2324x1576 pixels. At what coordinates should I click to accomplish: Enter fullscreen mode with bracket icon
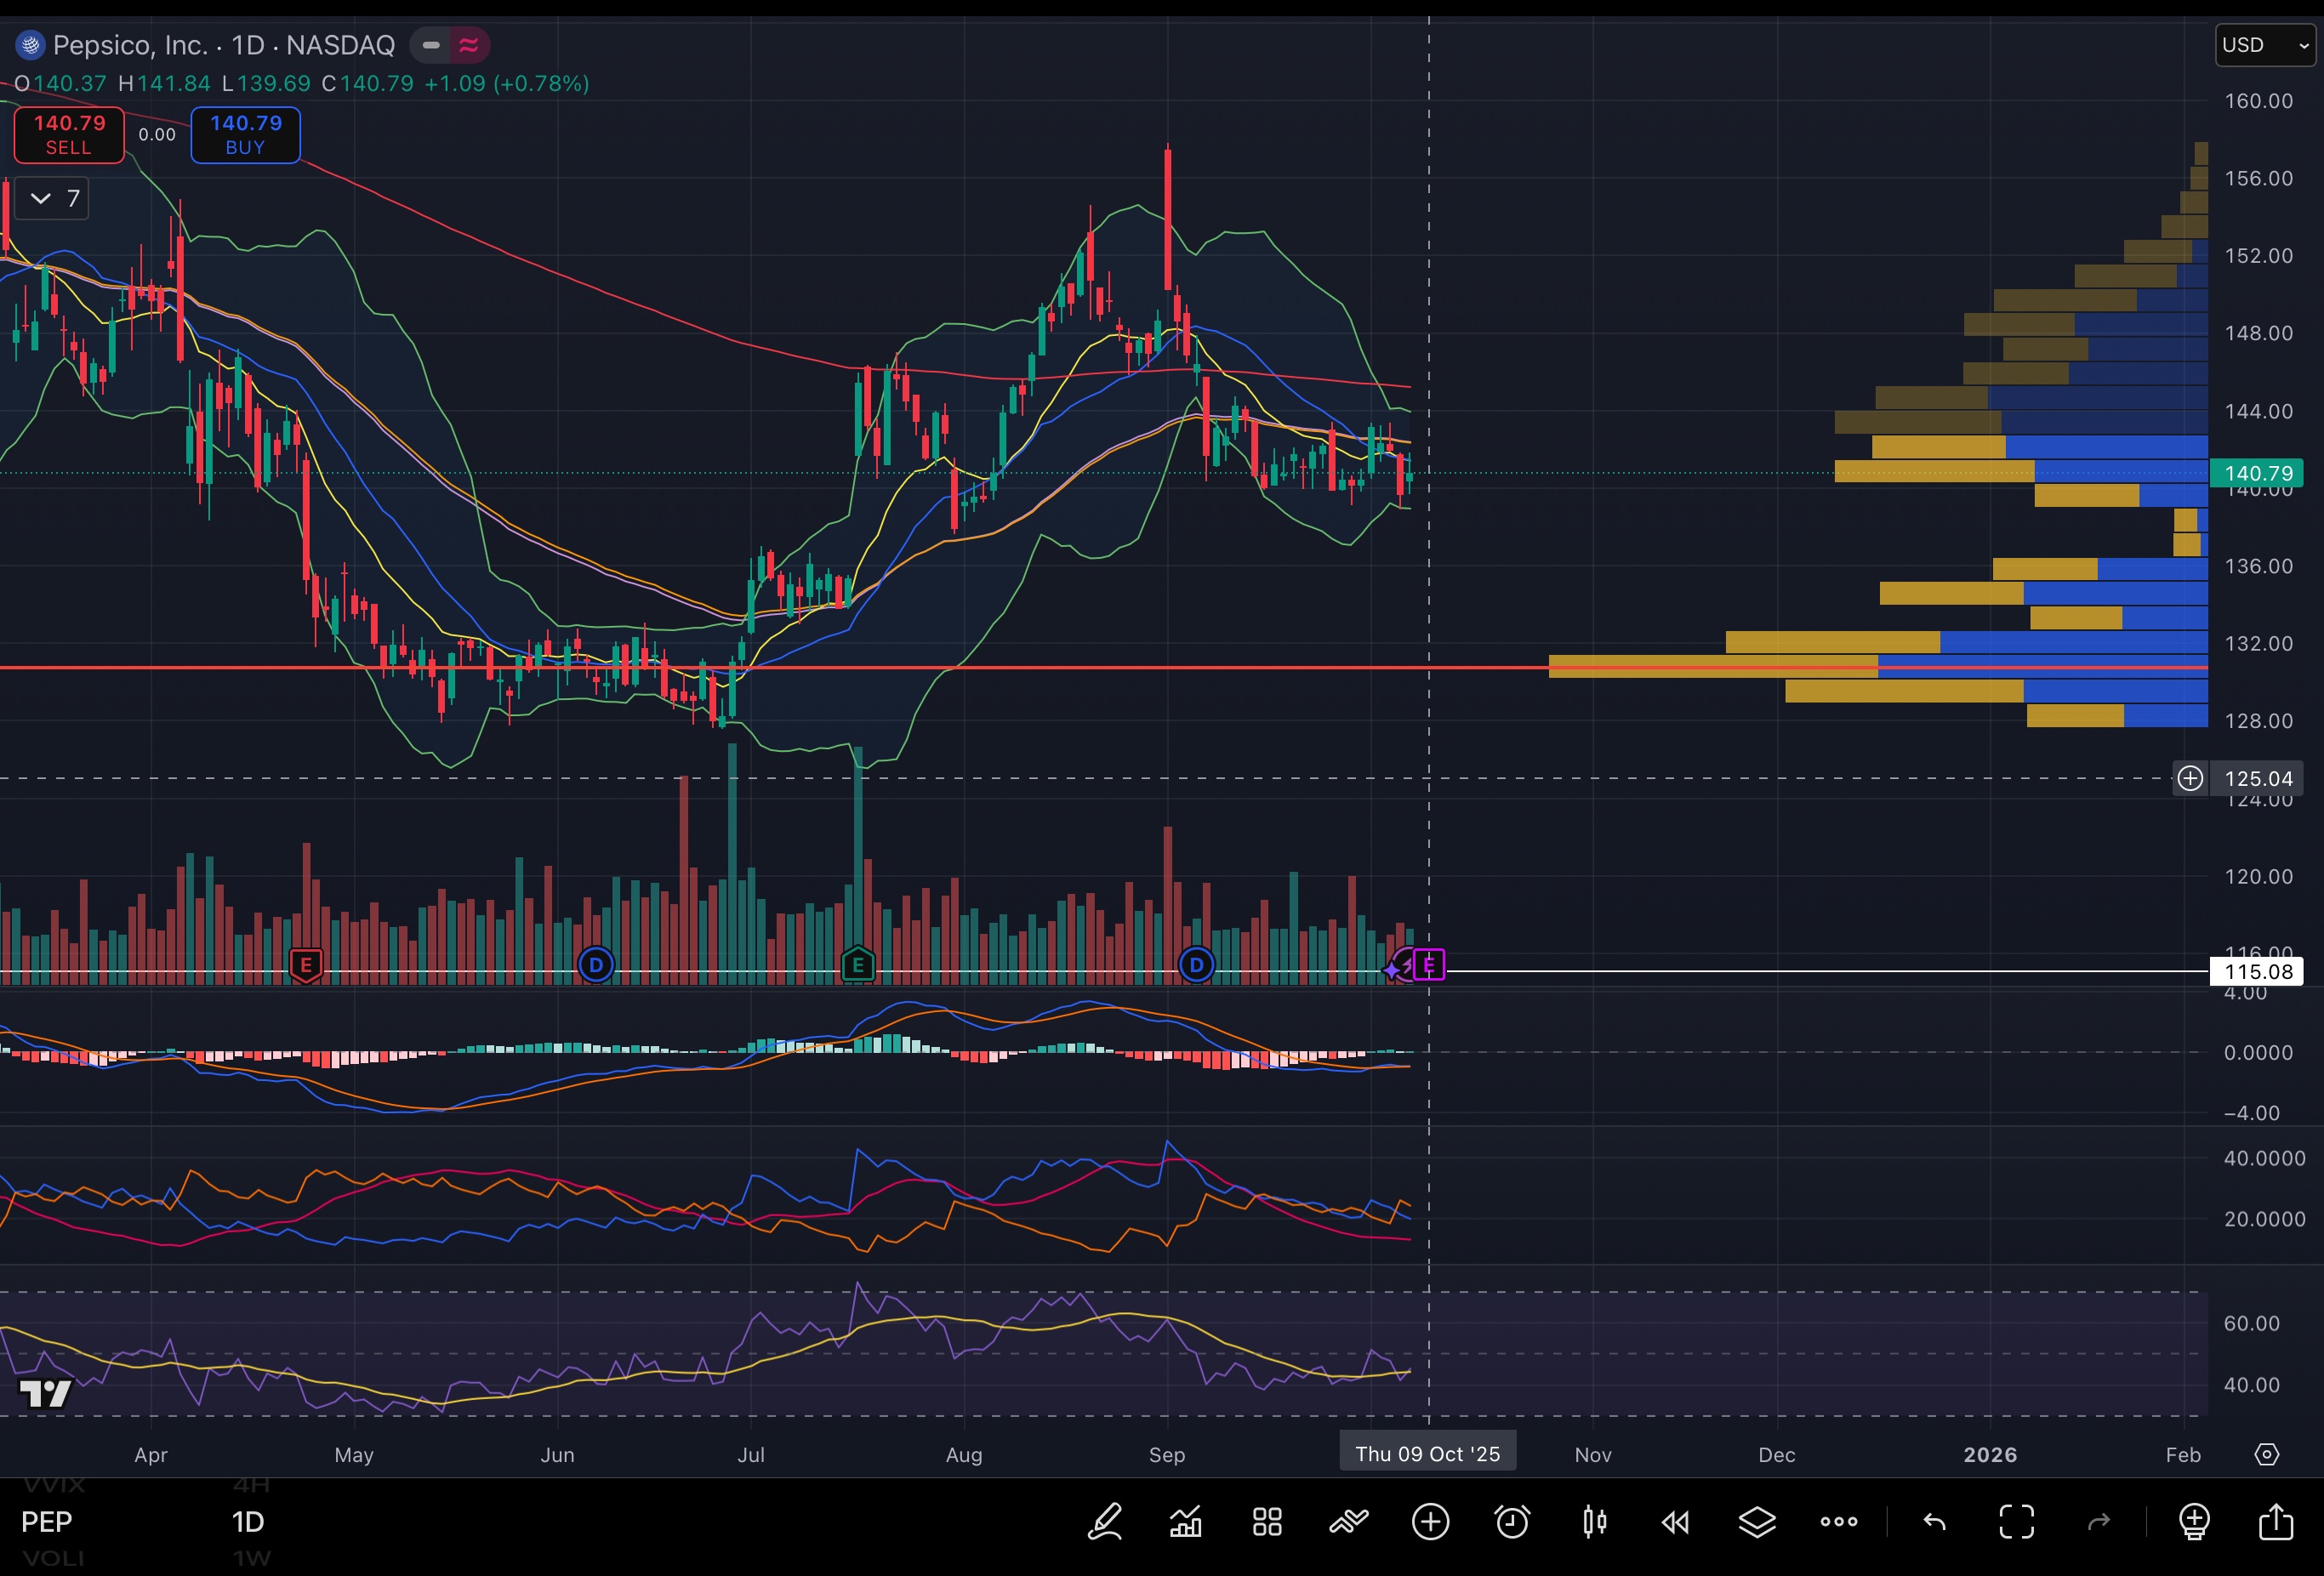tap(2016, 1522)
